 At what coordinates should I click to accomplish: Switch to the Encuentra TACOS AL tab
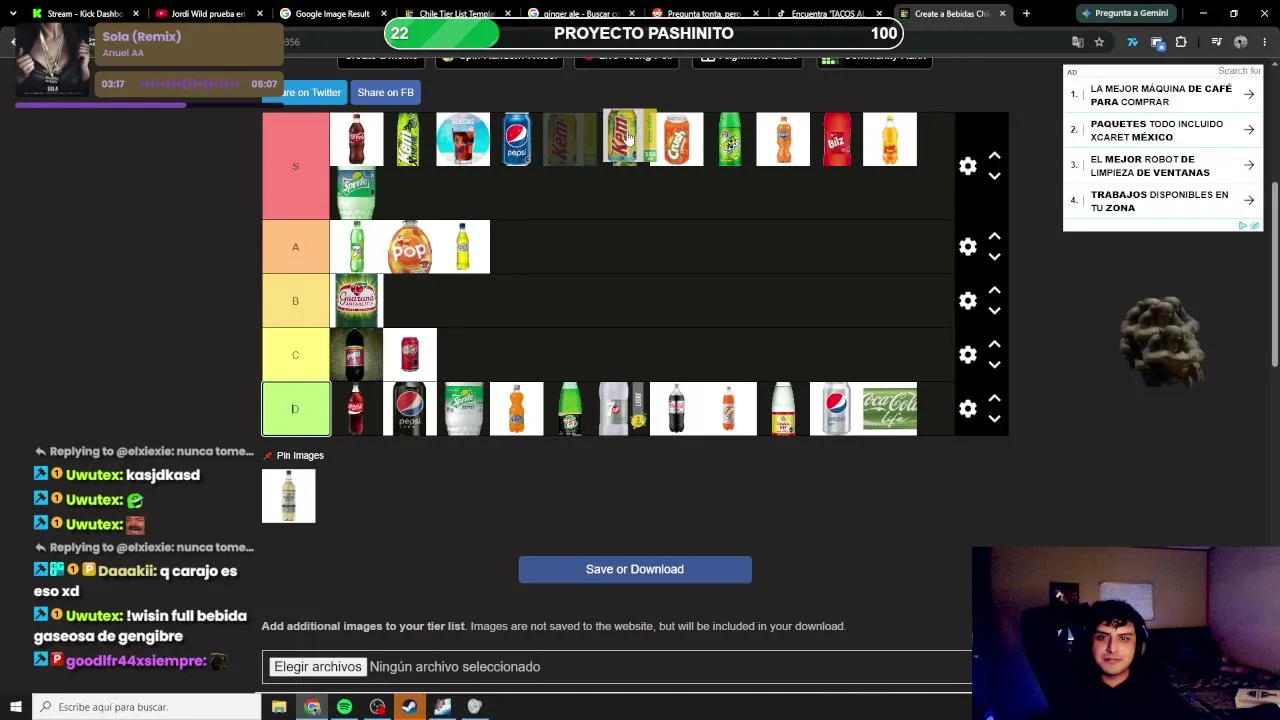[x=828, y=14]
